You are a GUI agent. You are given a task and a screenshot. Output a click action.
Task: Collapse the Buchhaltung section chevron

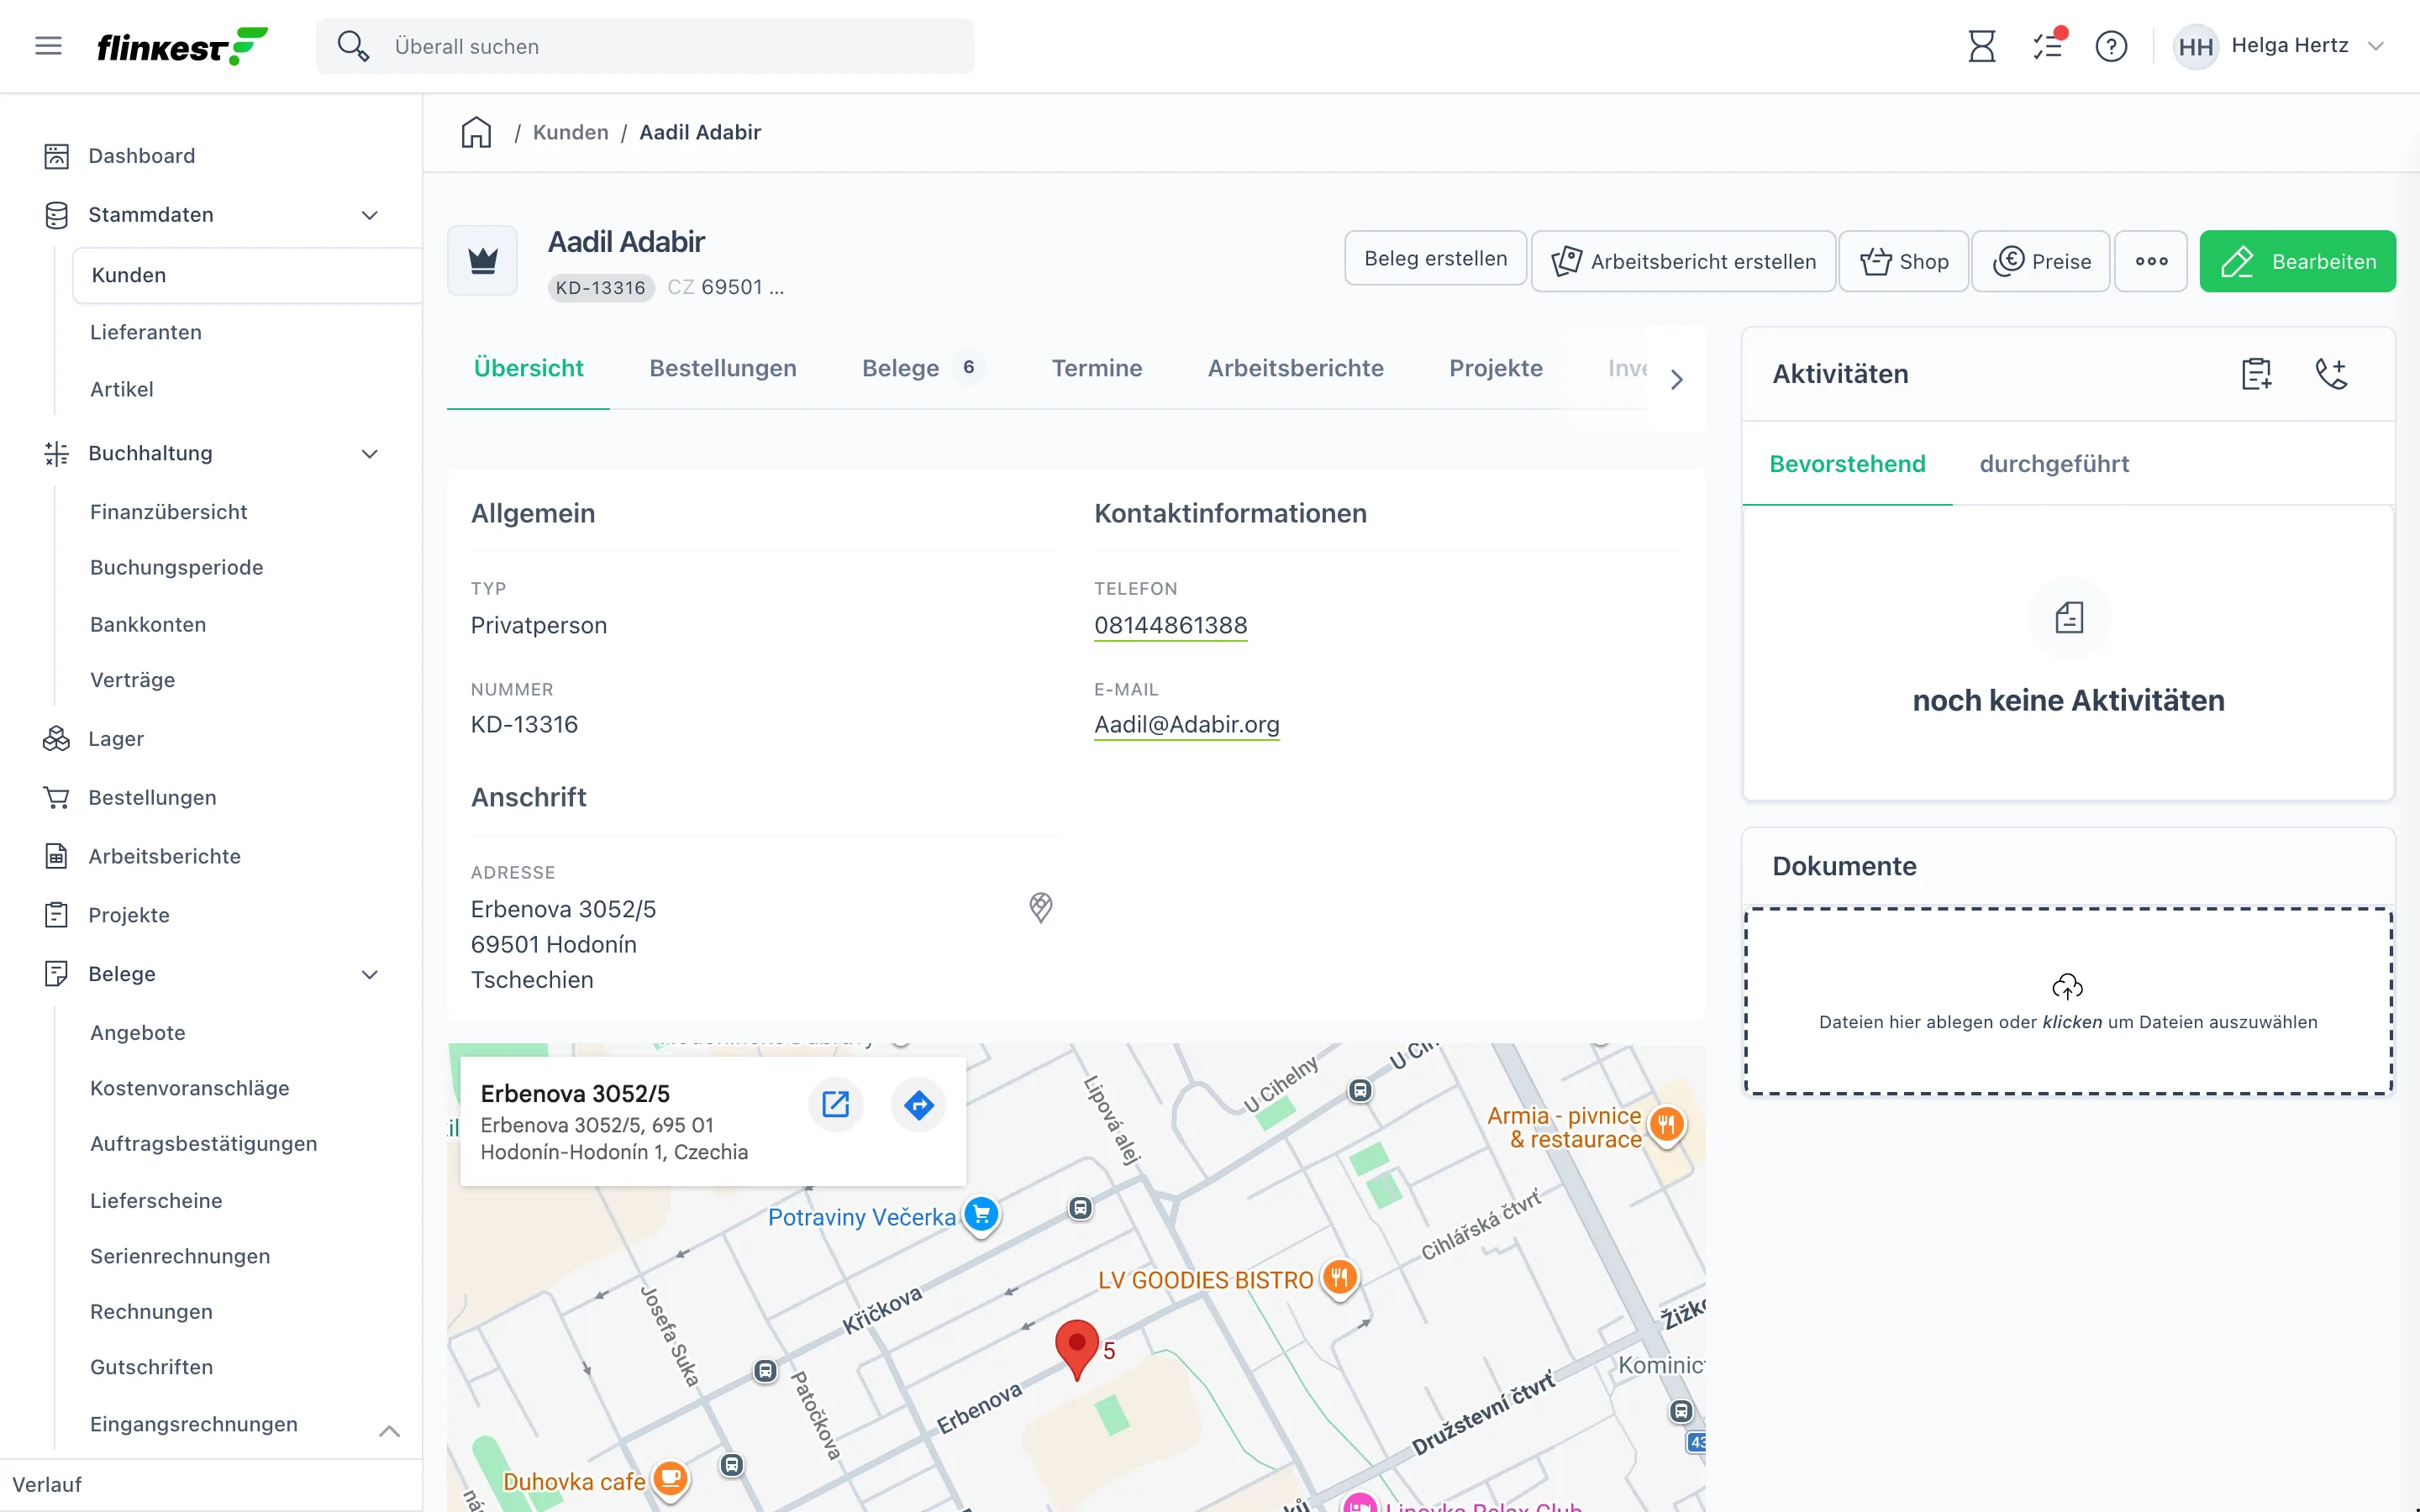click(x=370, y=454)
